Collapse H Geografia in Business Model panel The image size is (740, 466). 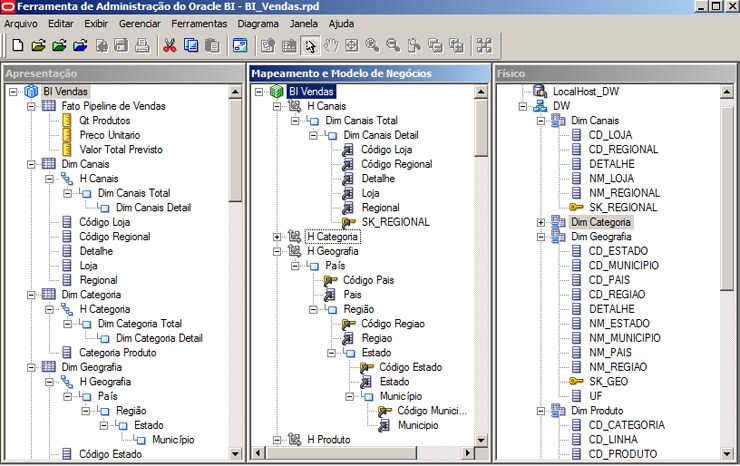[x=277, y=251]
